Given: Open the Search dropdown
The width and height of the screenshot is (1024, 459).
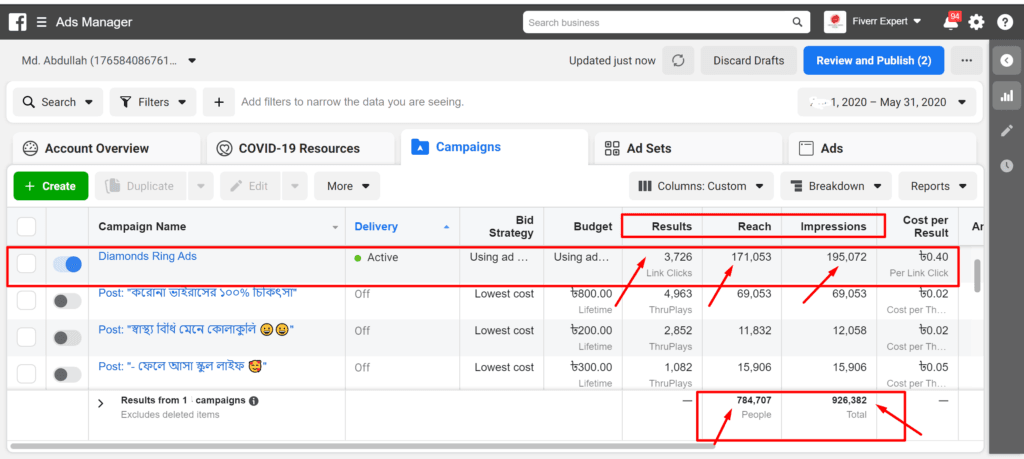Looking at the screenshot, I should [58, 103].
